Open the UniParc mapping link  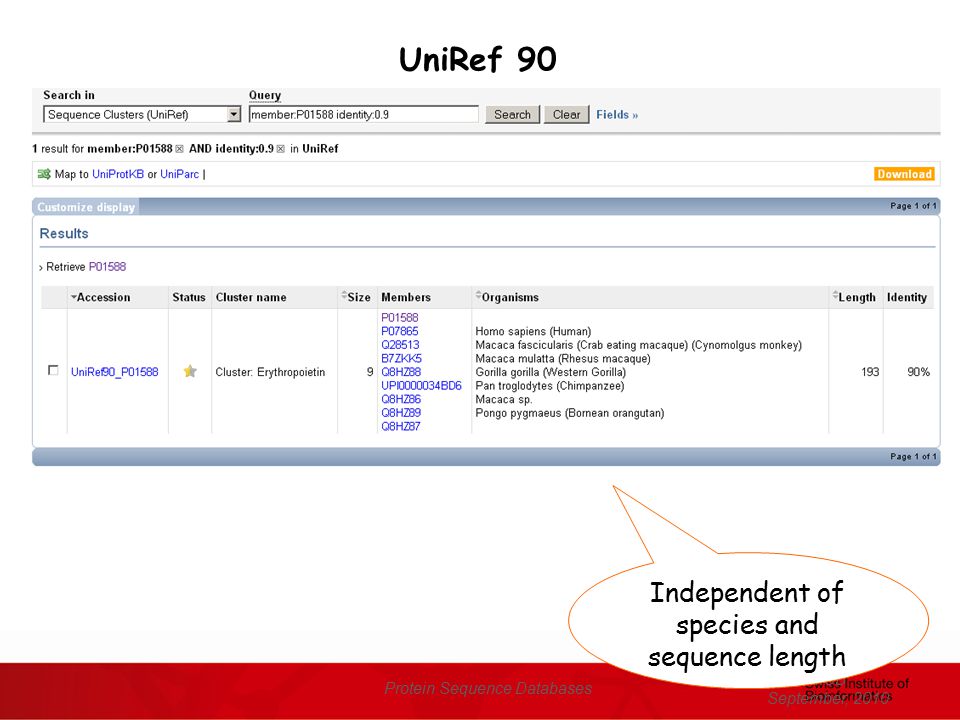[x=179, y=174]
